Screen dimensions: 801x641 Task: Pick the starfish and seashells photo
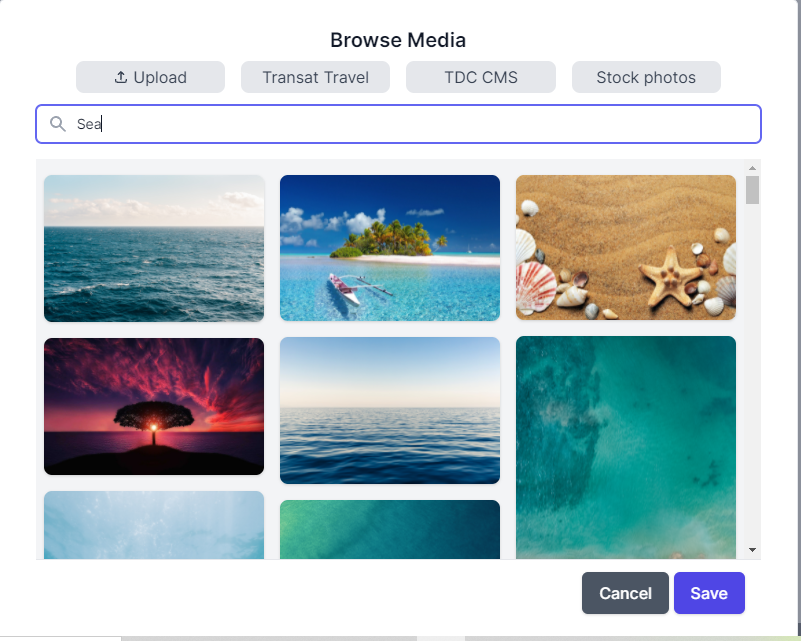pyautogui.click(x=625, y=248)
